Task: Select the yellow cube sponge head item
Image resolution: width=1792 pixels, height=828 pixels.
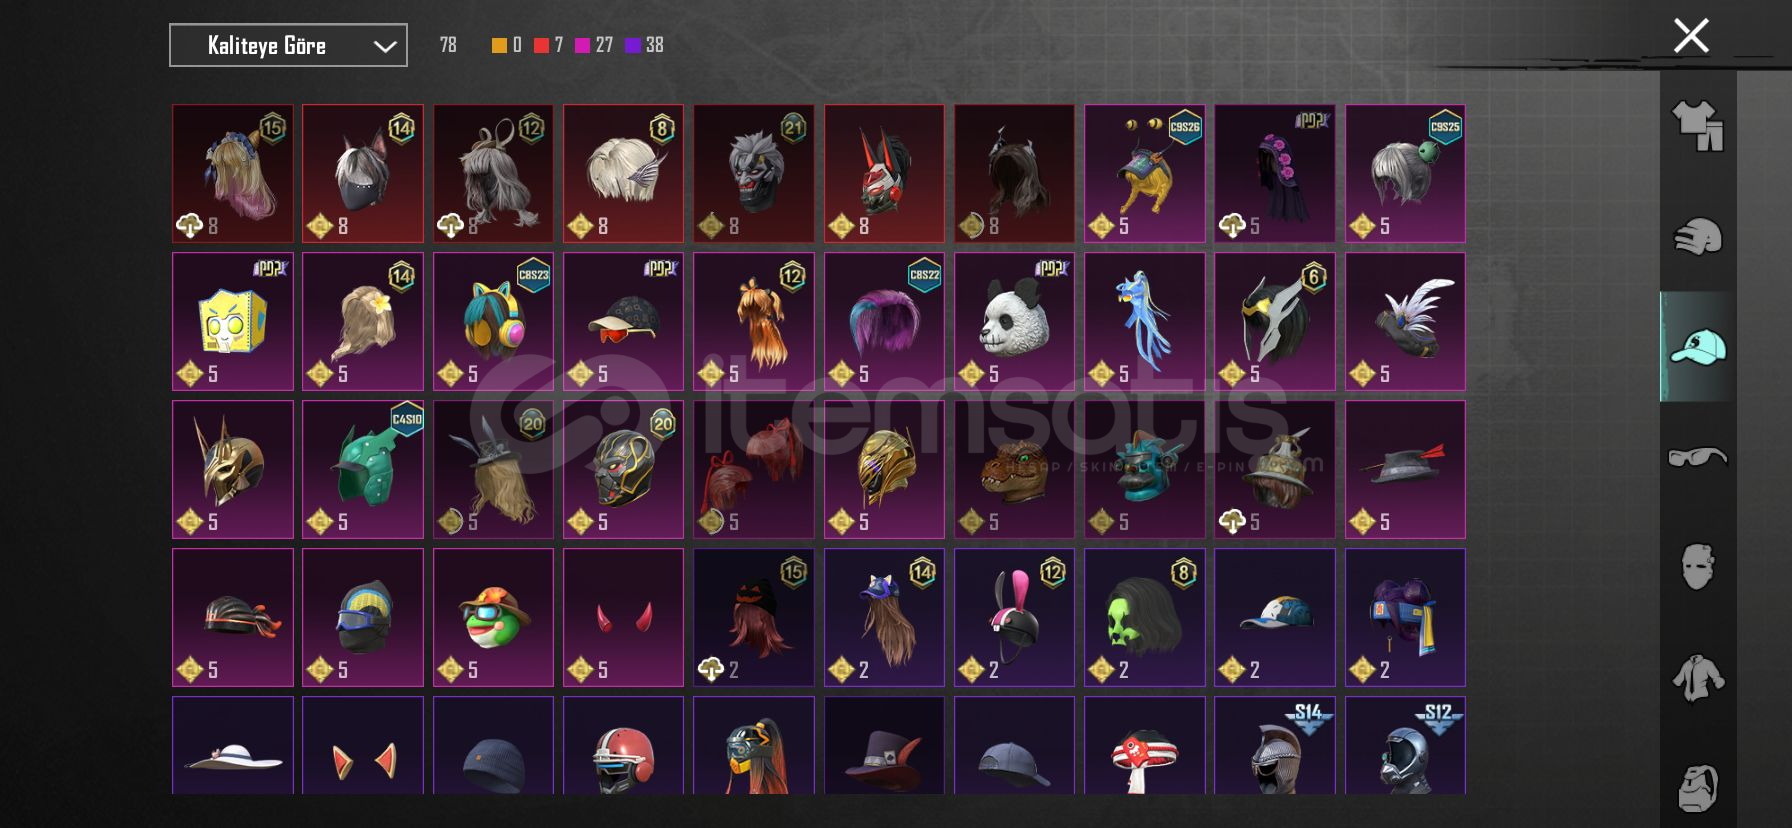Action: coord(233,321)
